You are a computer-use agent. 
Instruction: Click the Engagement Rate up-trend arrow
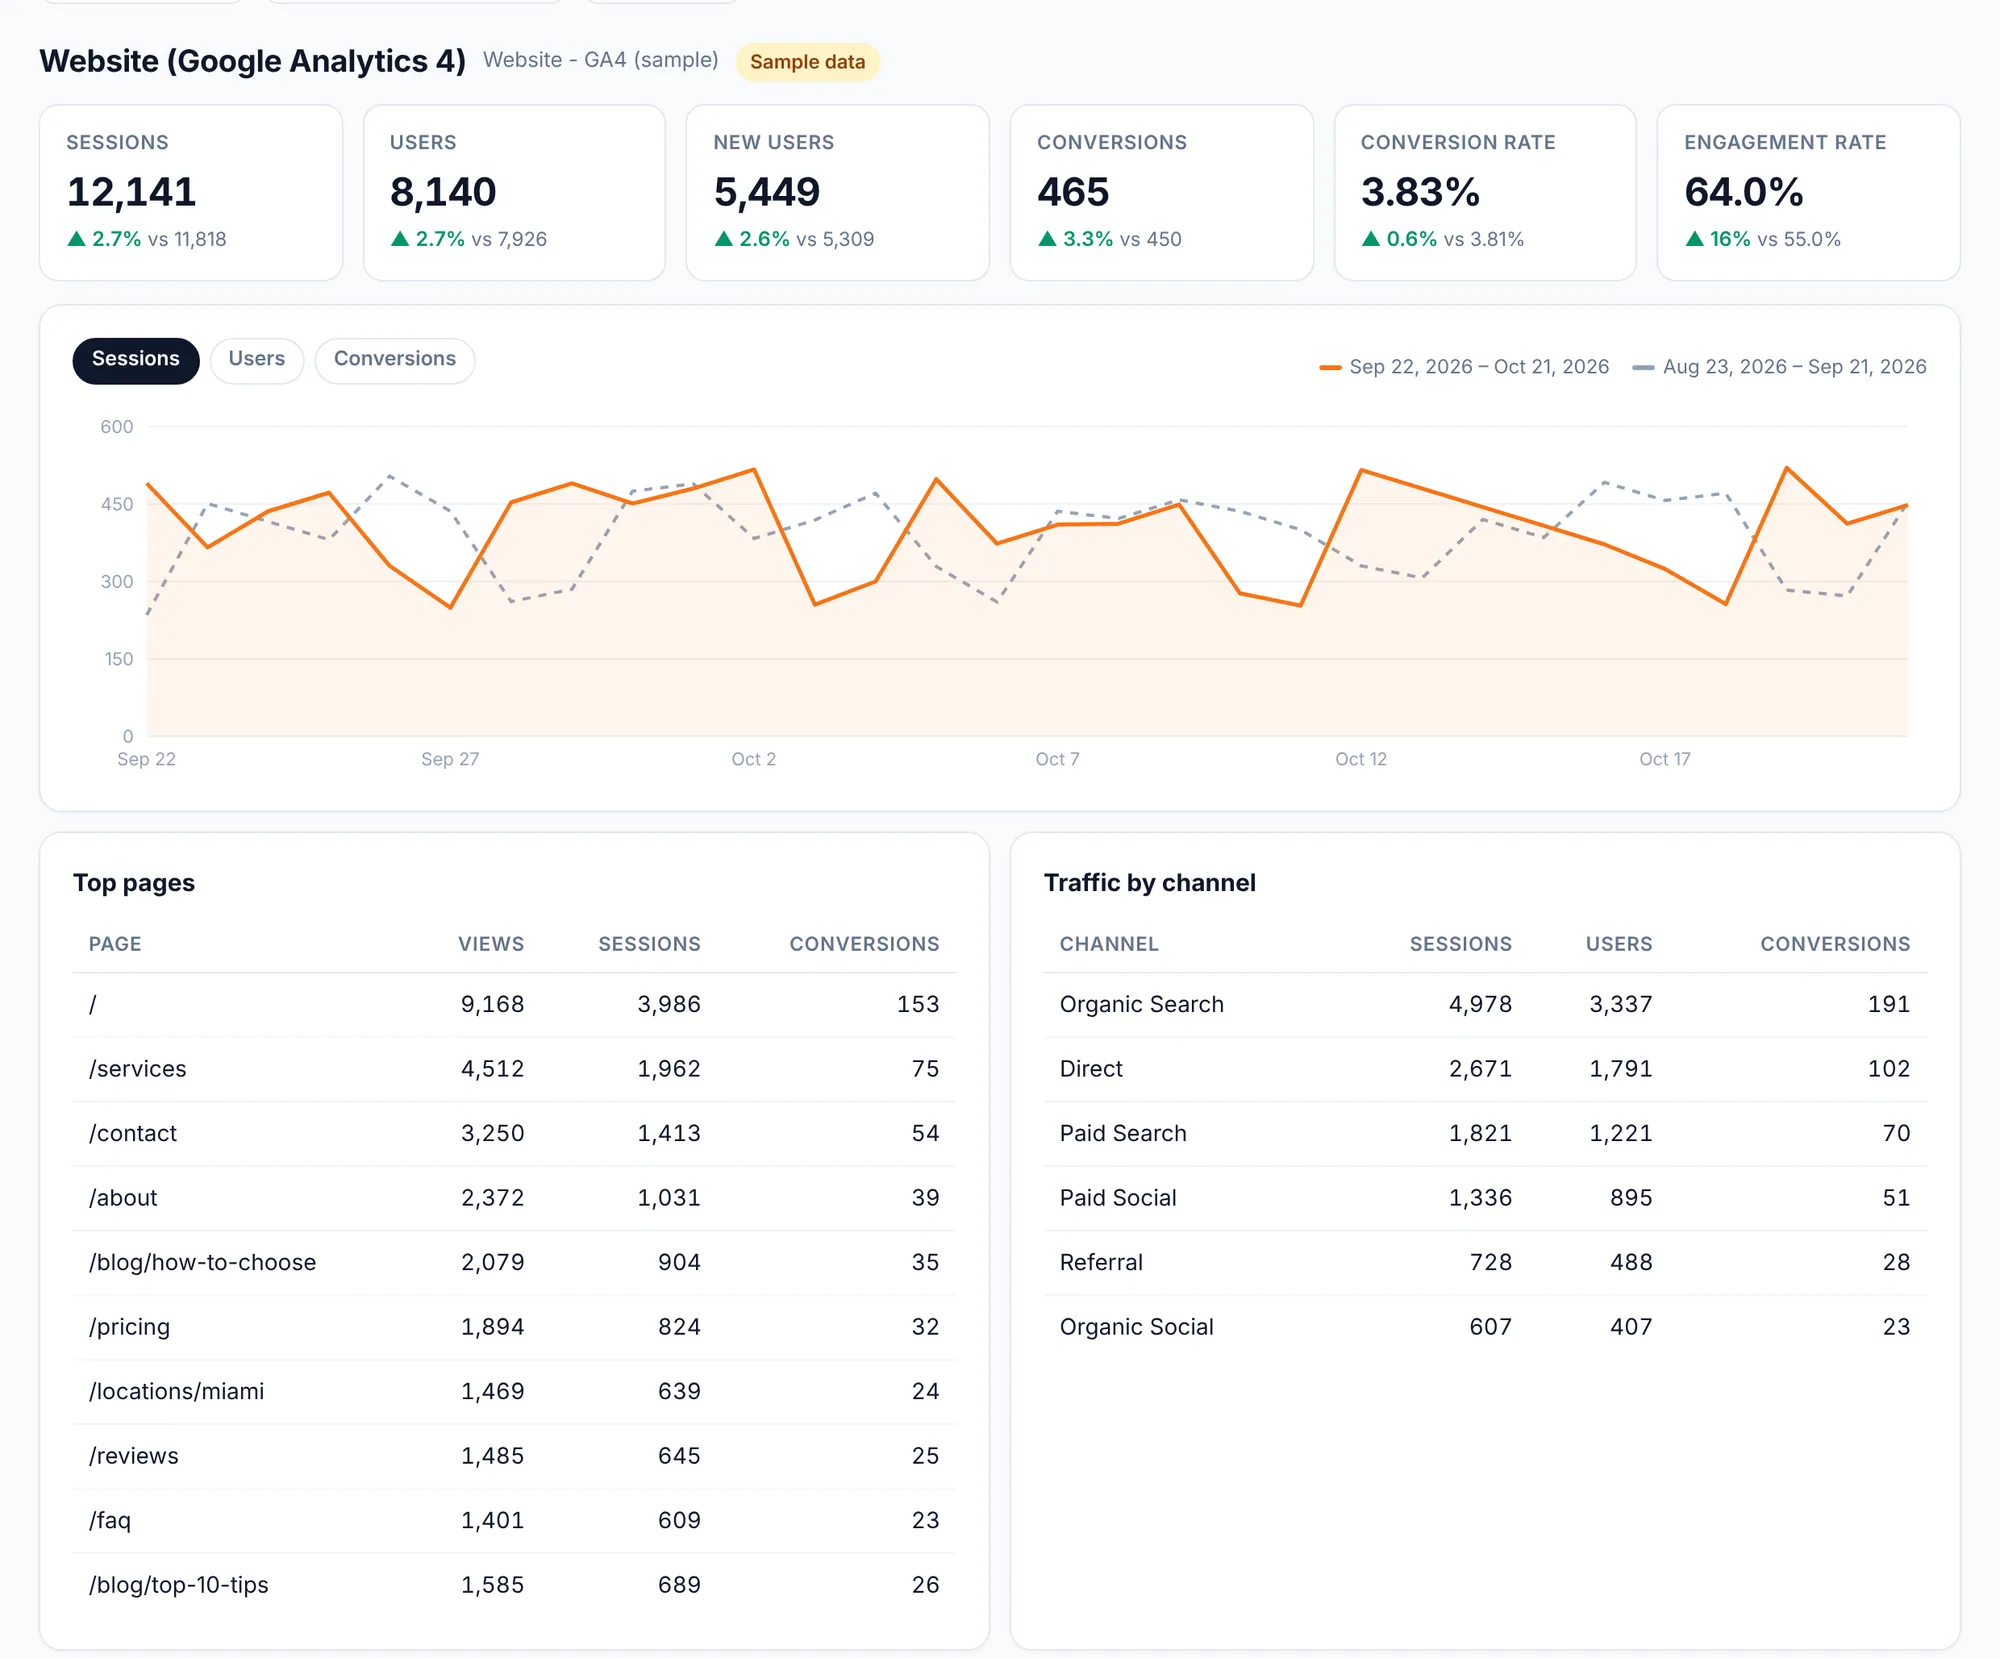click(x=1694, y=239)
